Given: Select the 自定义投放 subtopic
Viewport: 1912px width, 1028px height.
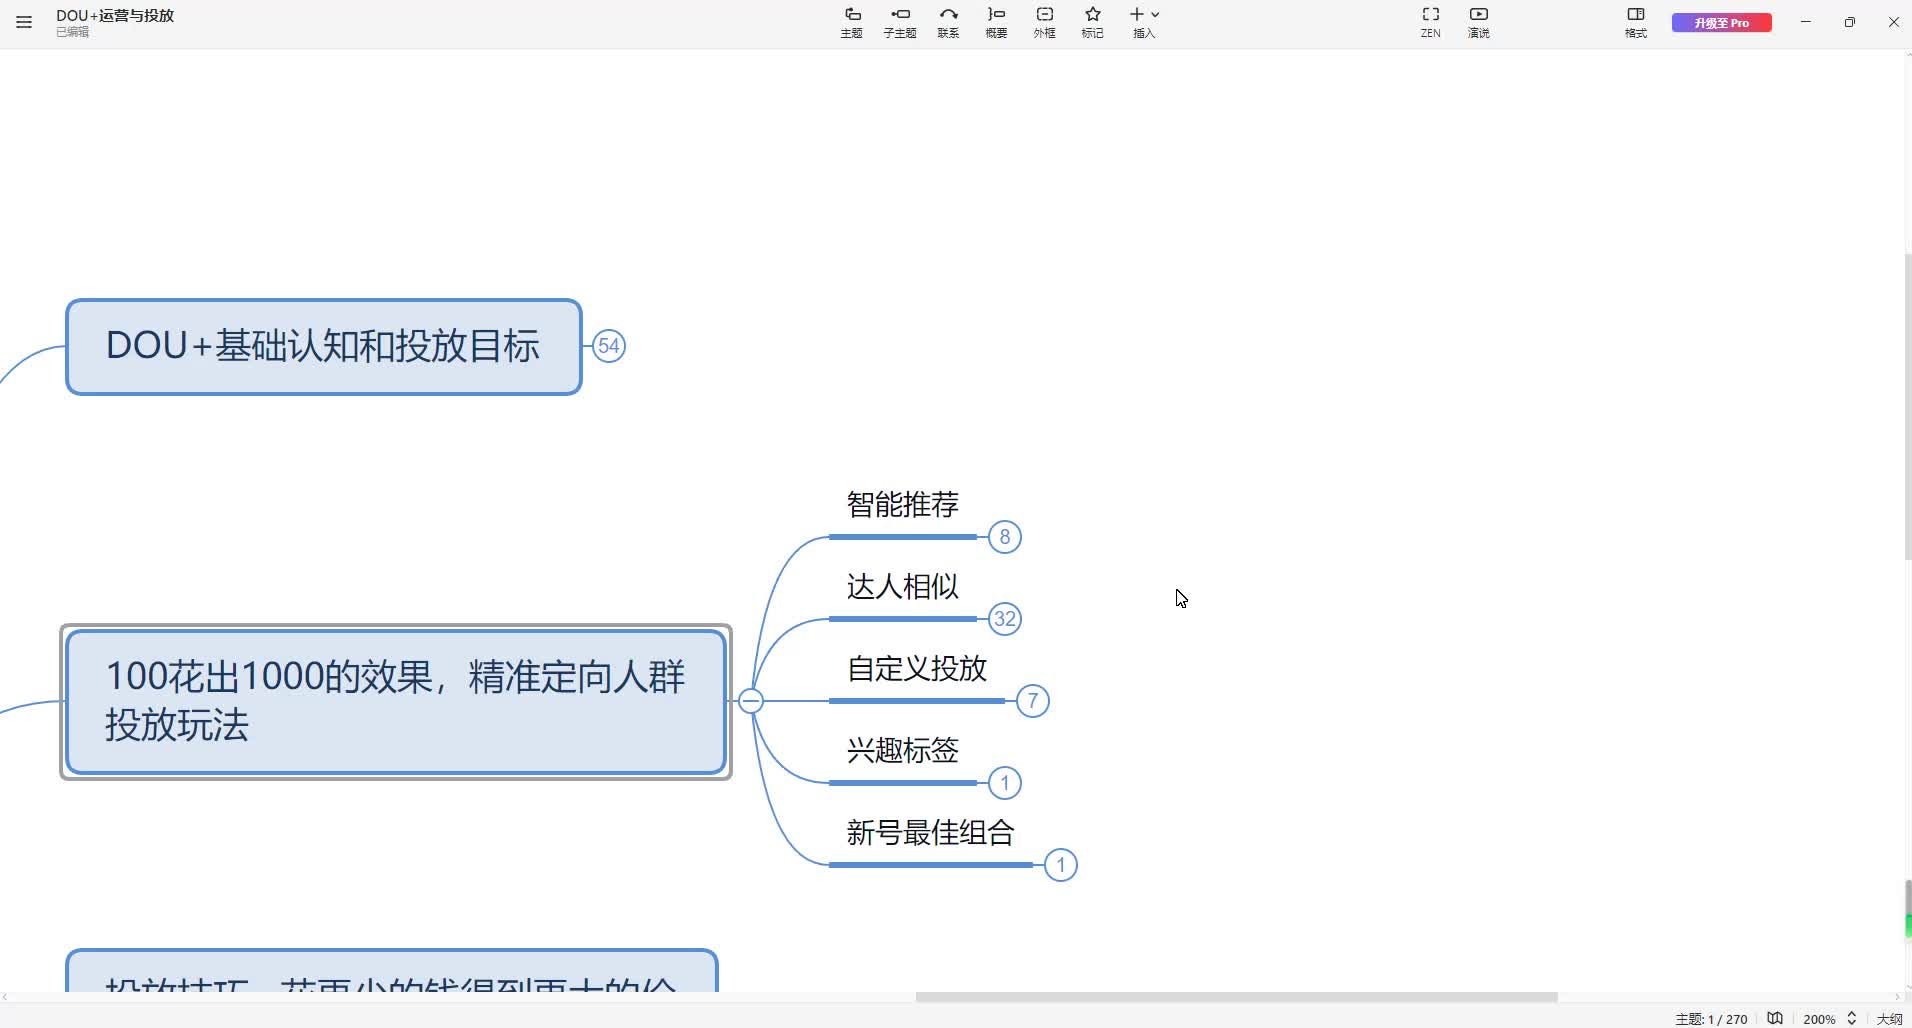Looking at the screenshot, I should tap(917, 669).
